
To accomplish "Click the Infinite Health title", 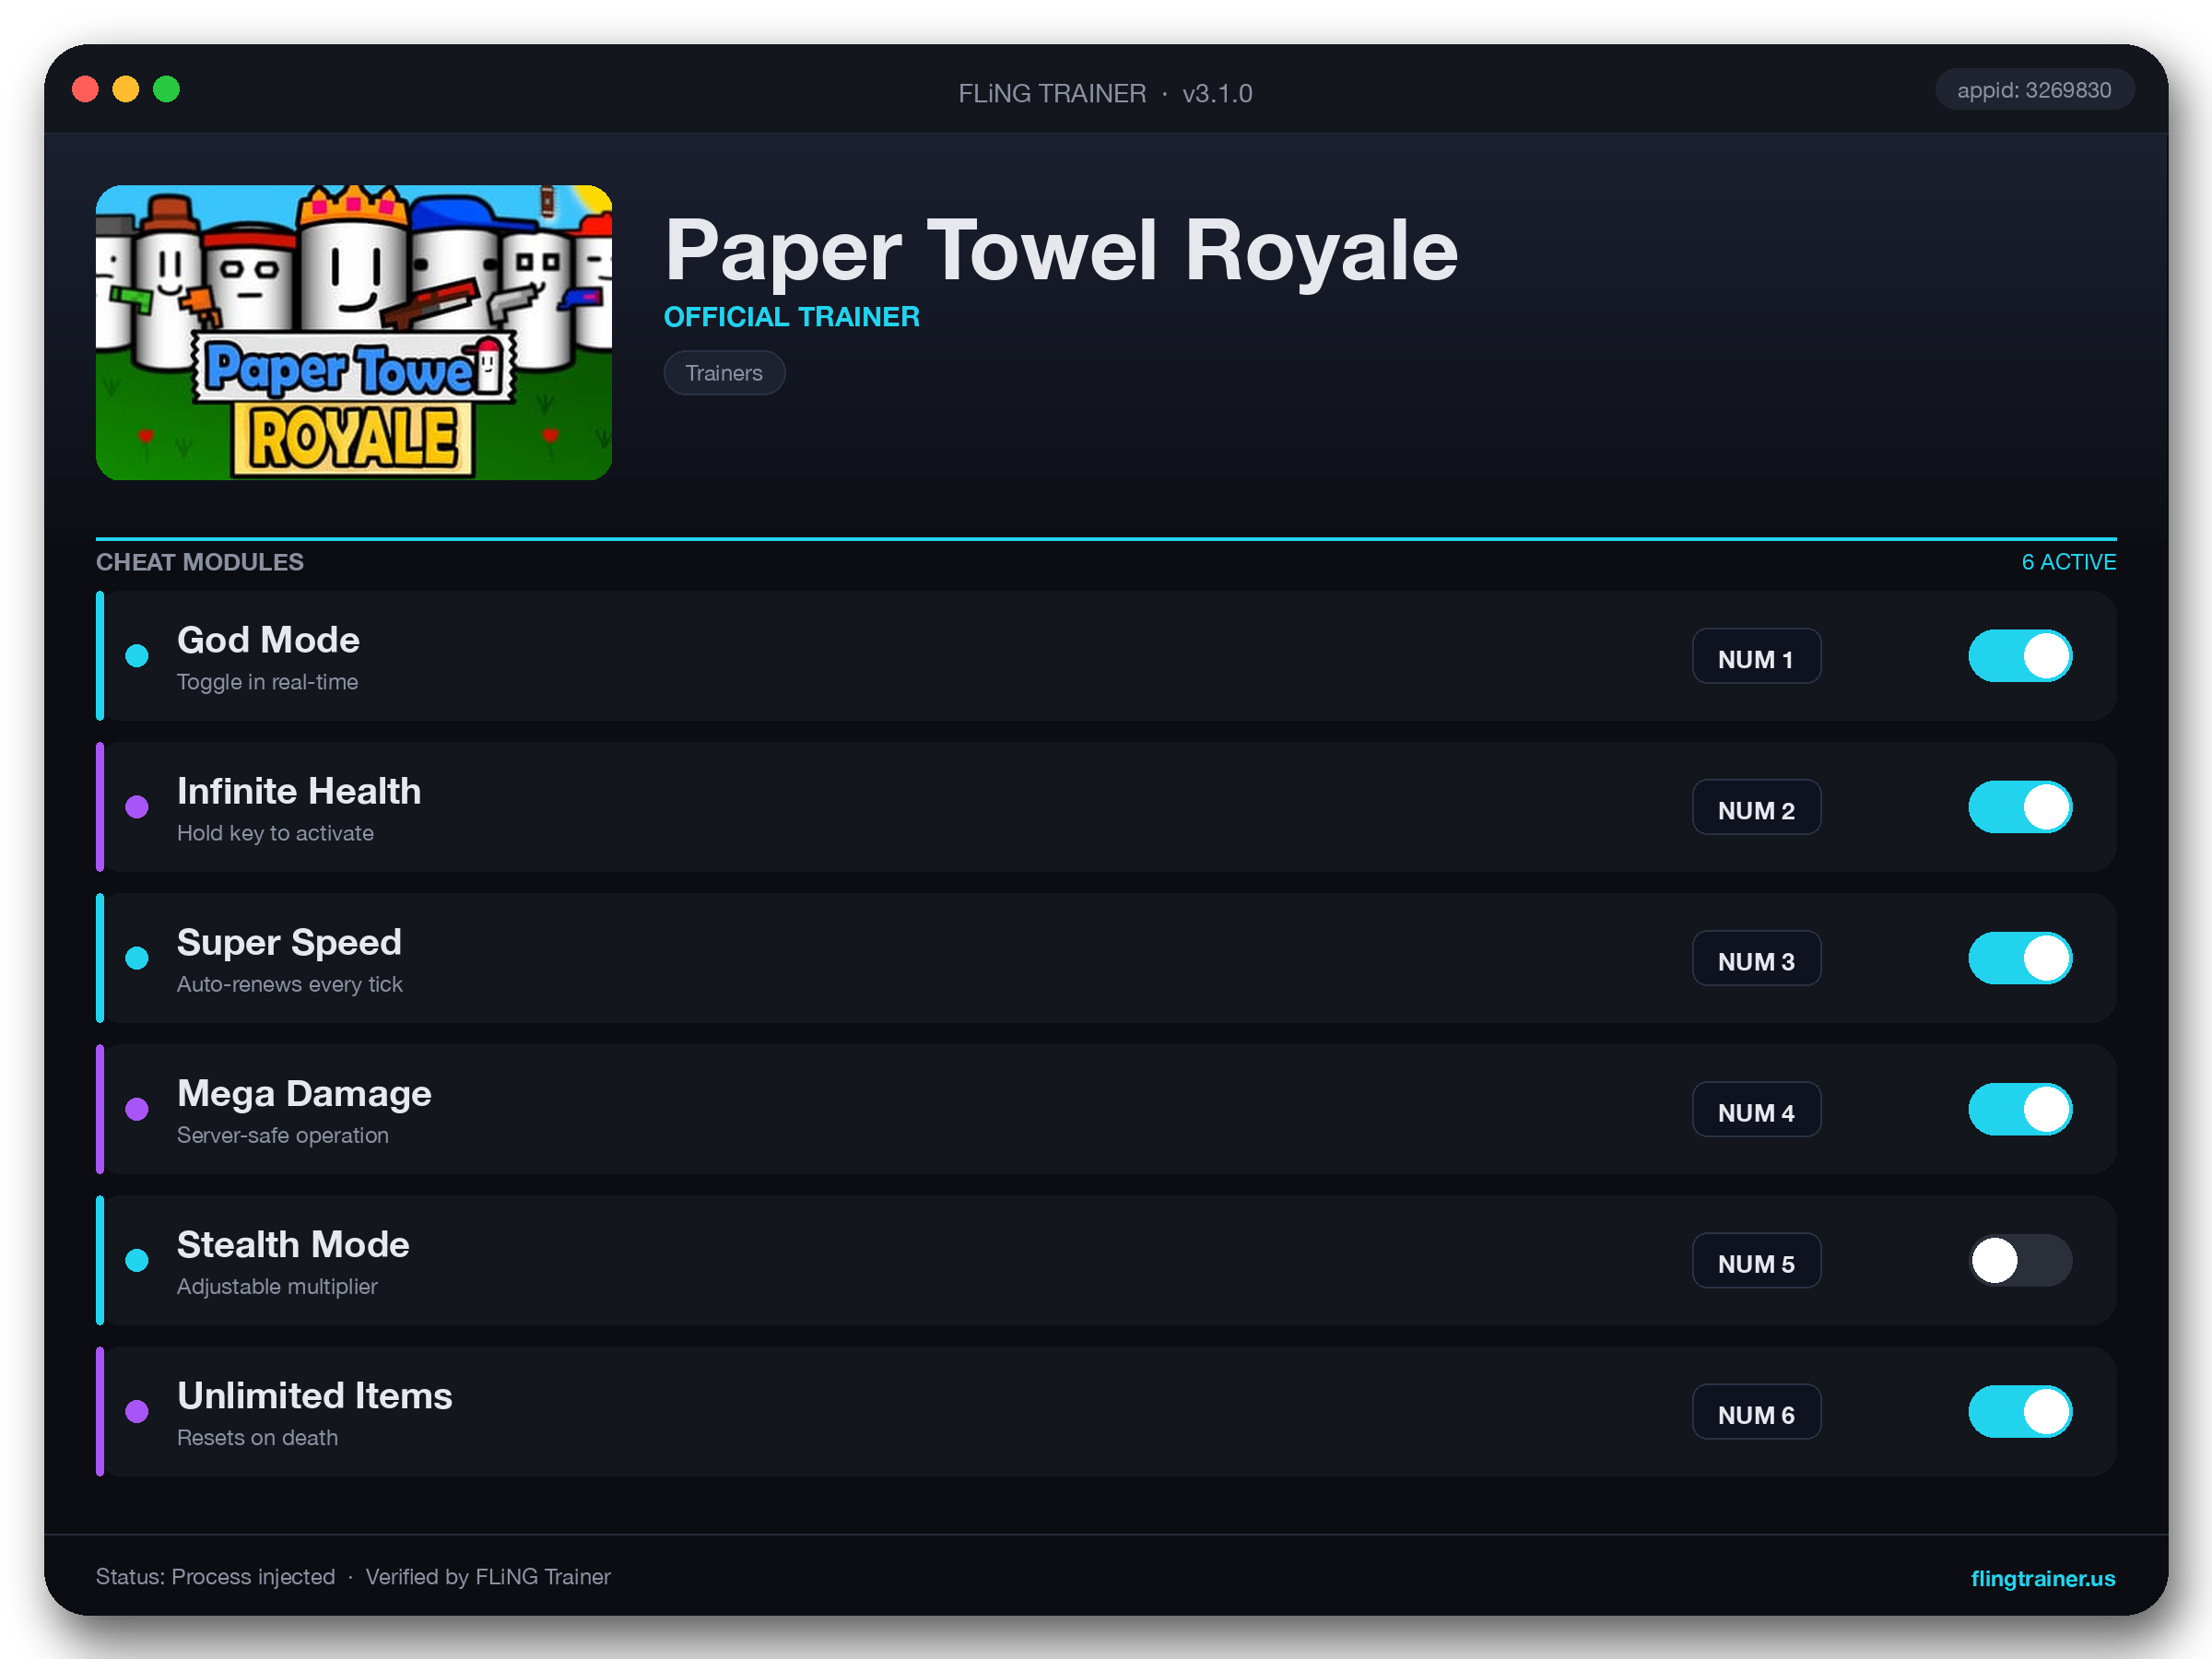I will point(299,791).
